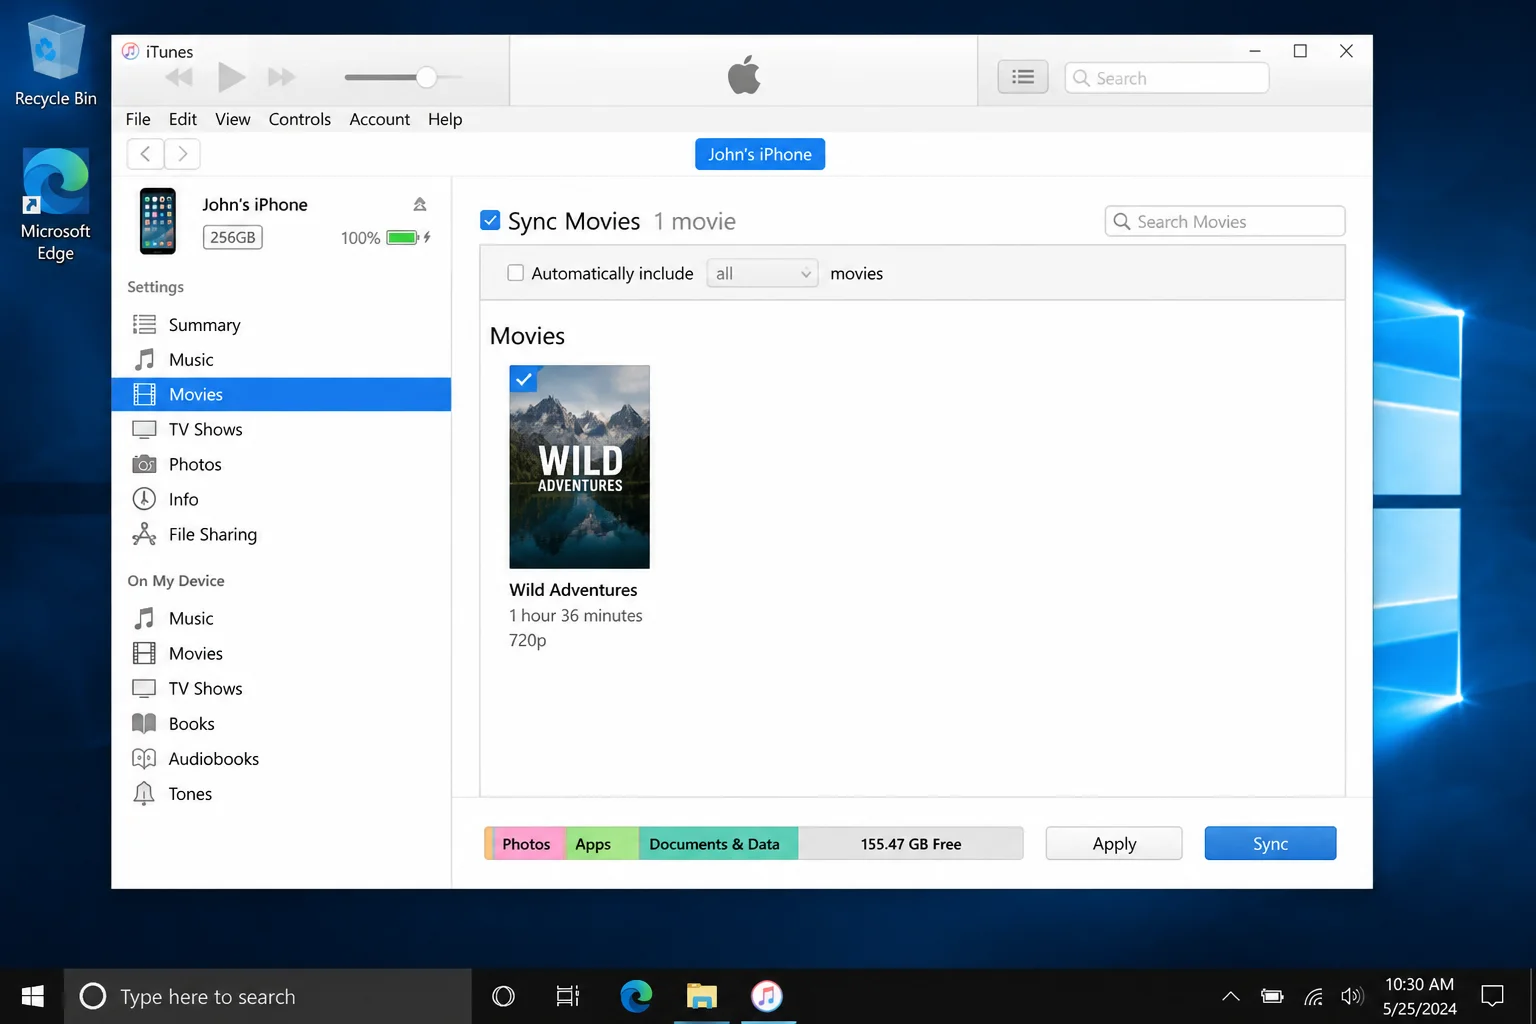Open the Audiobooks icon item
Image resolution: width=1536 pixels, height=1024 pixels.
coord(145,758)
